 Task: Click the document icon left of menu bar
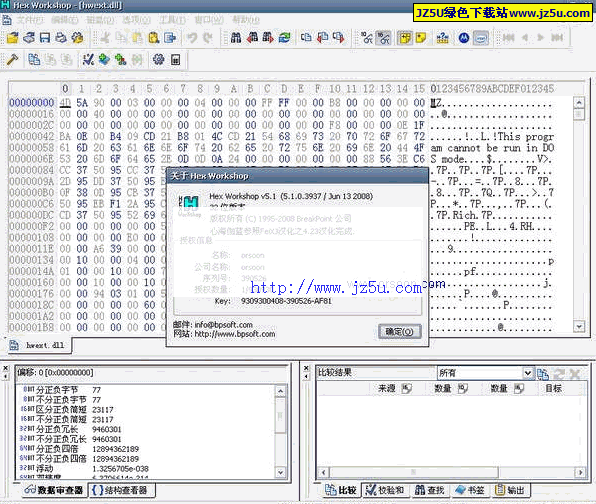[x=6, y=20]
